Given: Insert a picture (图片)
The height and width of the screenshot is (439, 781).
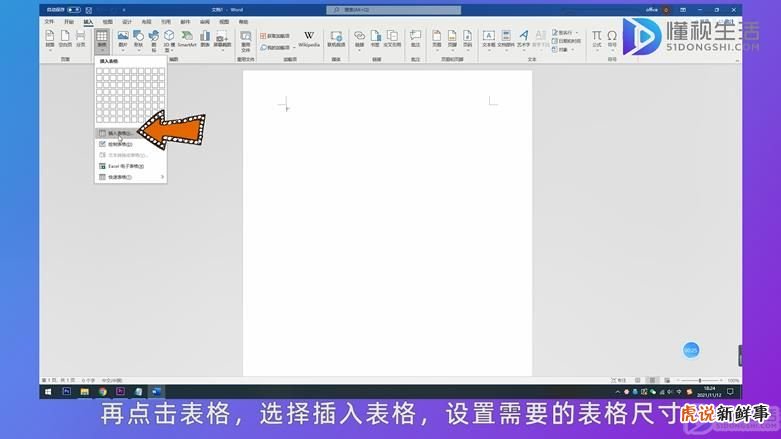Looking at the screenshot, I should [123, 40].
